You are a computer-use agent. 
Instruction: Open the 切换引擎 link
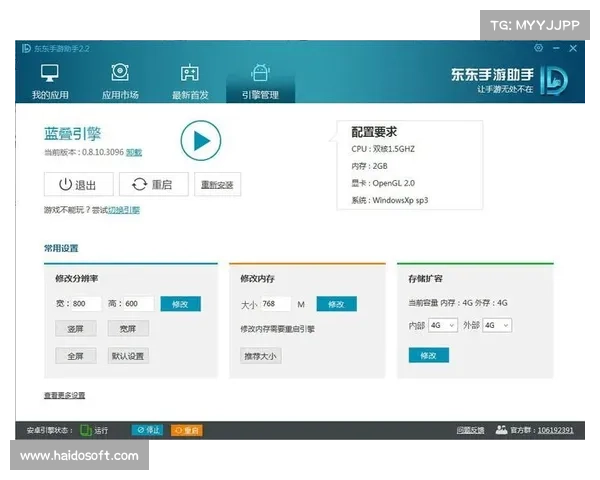124,210
